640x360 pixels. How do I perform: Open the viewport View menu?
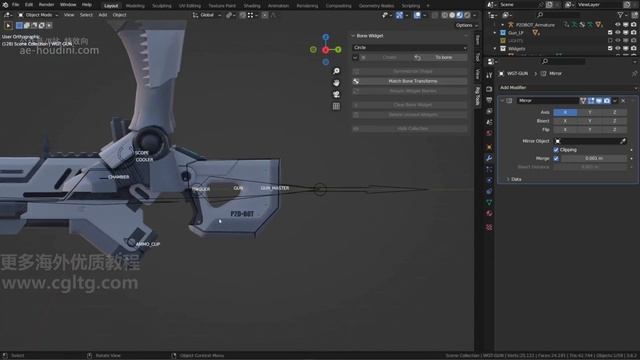69,15
